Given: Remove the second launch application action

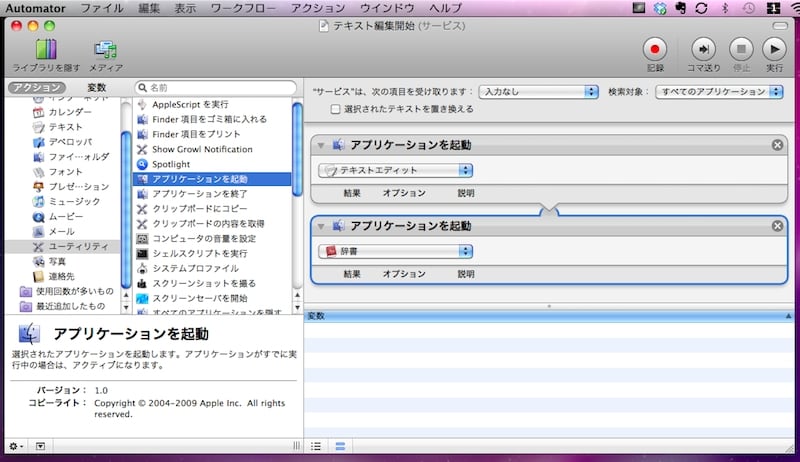Looking at the screenshot, I should (777, 225).
